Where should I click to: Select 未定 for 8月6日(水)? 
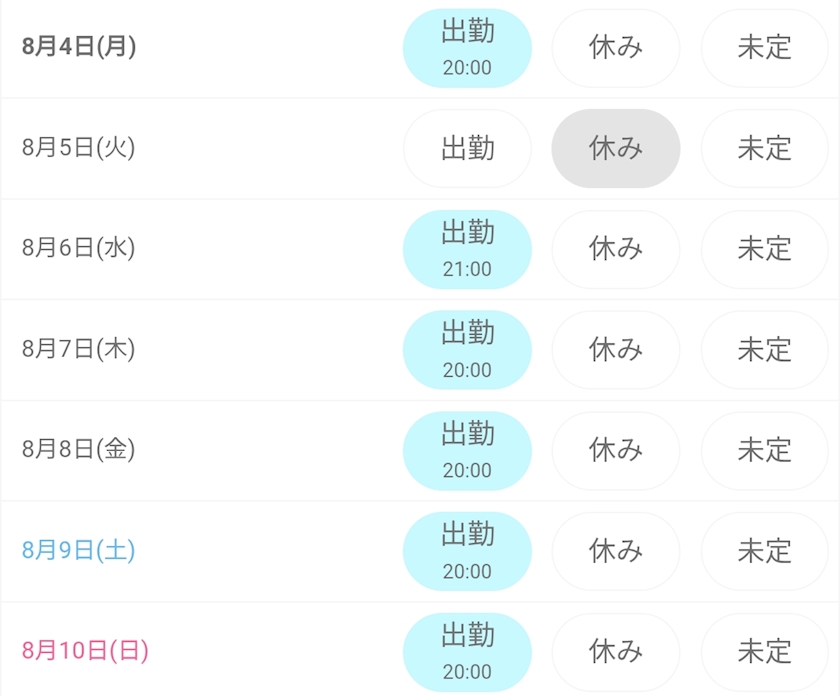pyautogui.click(x=765, y=249)
